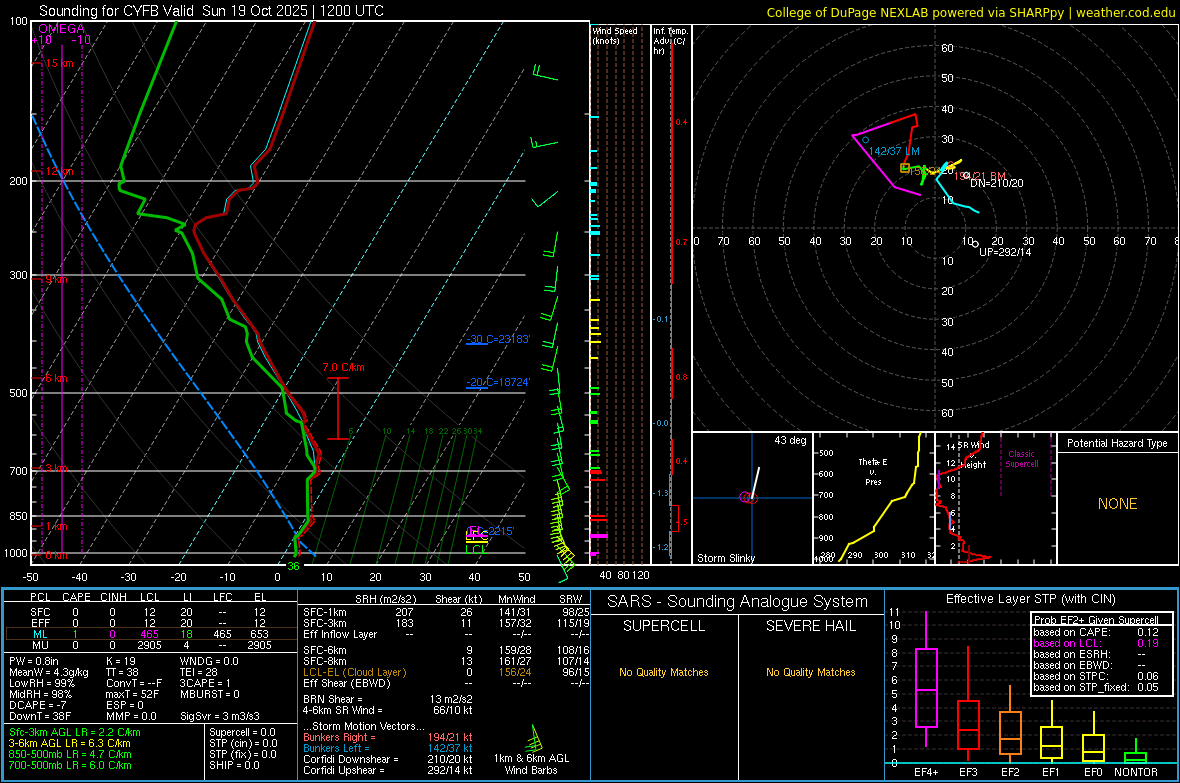Click the NONE hazard type text

[1117, 504]
